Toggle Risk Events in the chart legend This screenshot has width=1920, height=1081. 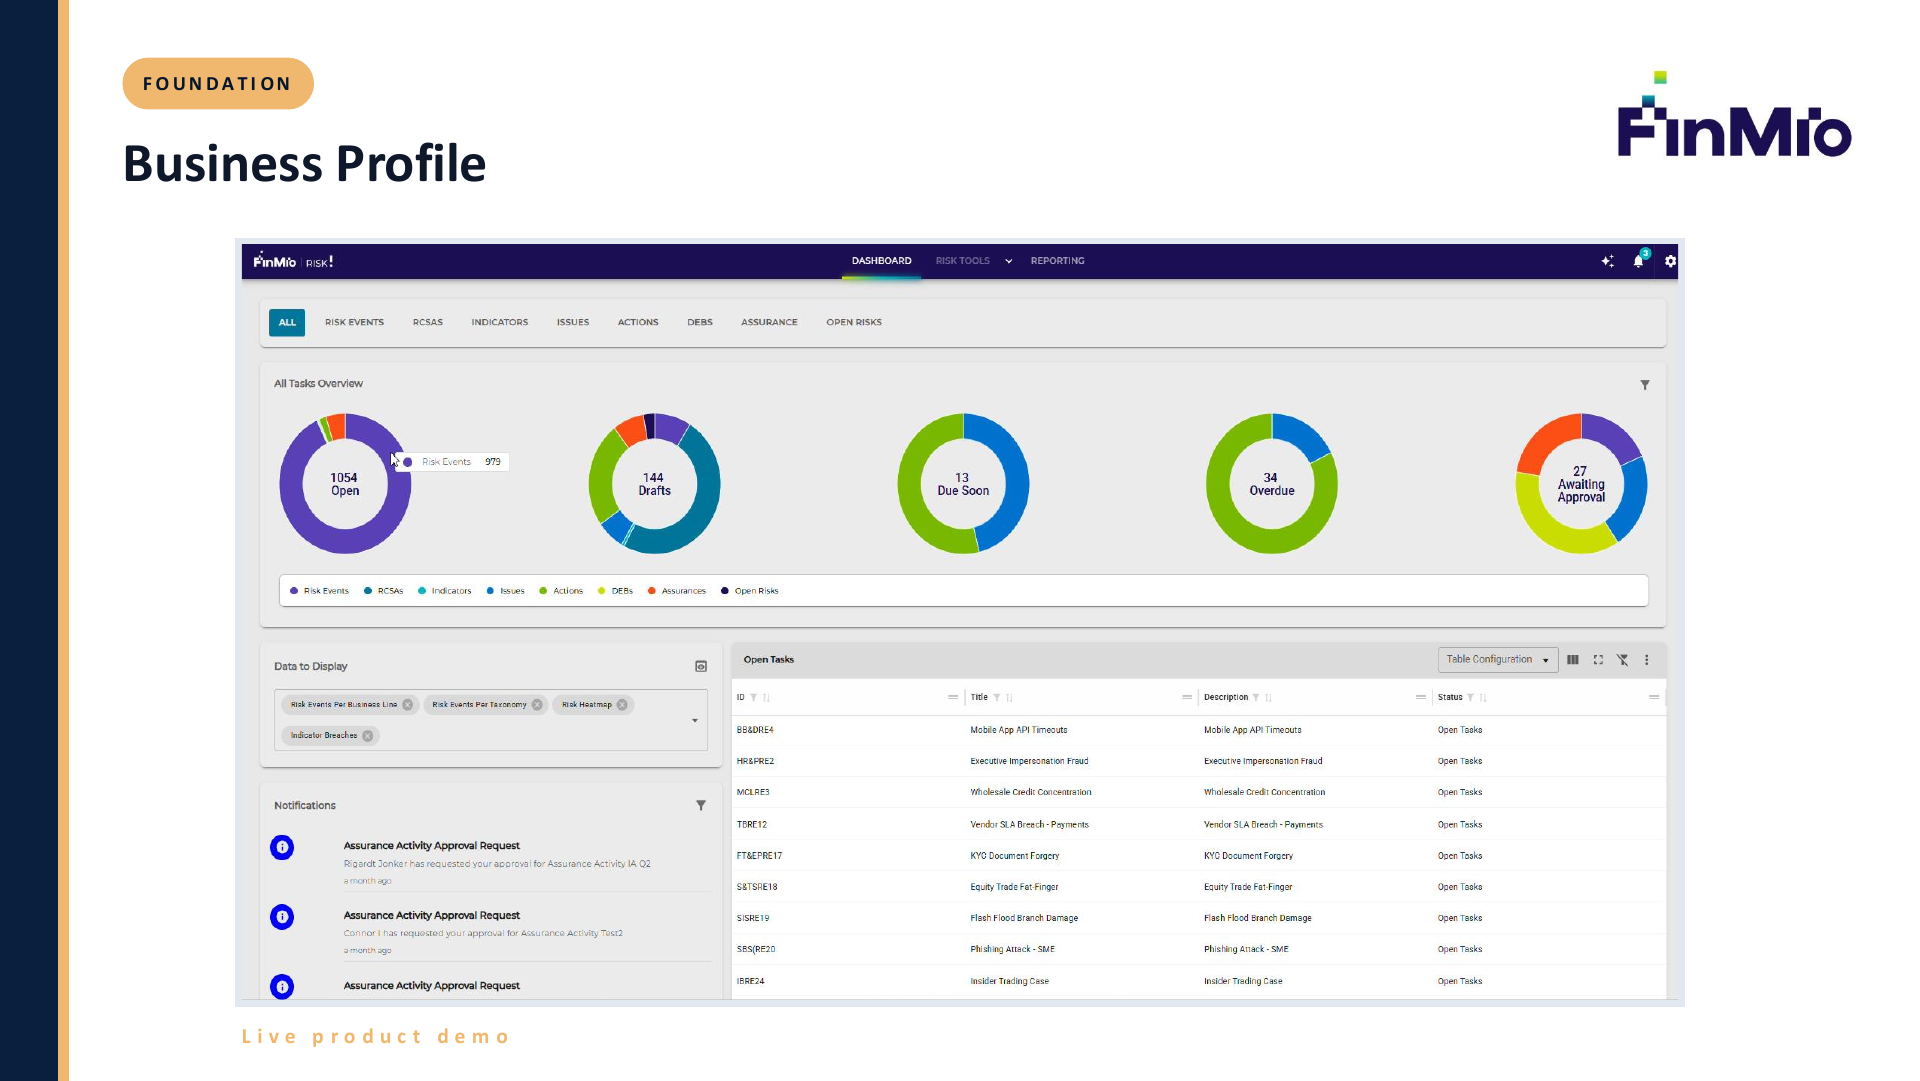click(319, 591)
